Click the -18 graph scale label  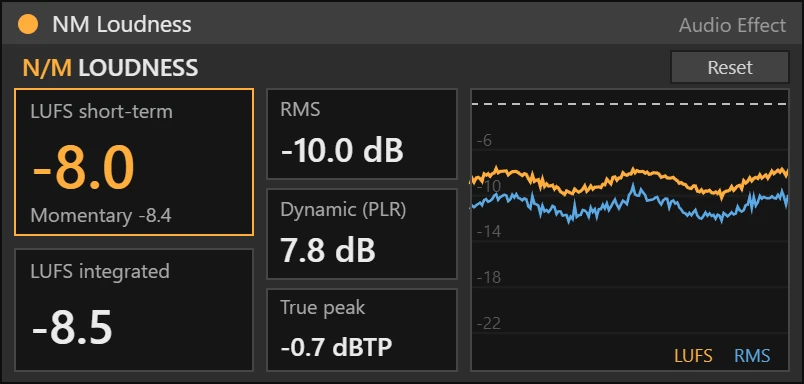489,277
